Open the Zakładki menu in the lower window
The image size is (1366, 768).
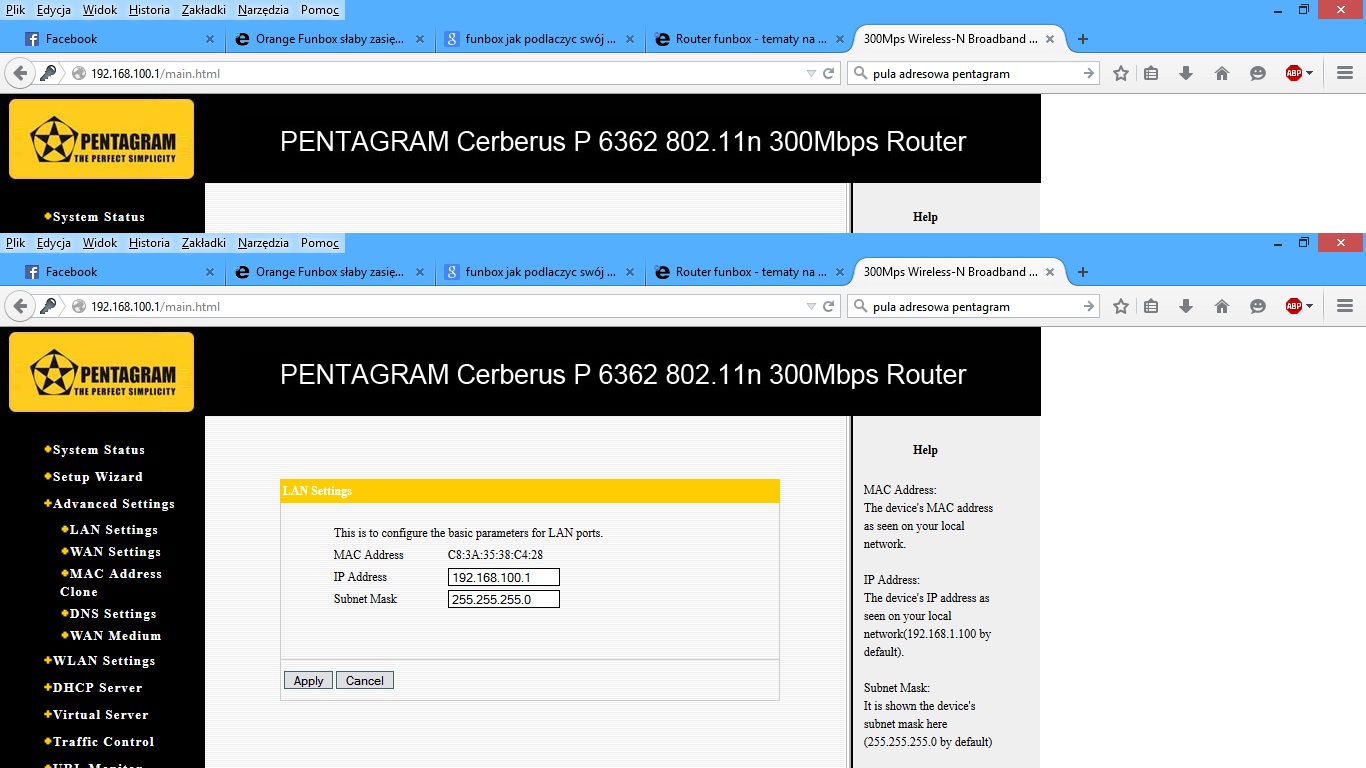[204, 243]
